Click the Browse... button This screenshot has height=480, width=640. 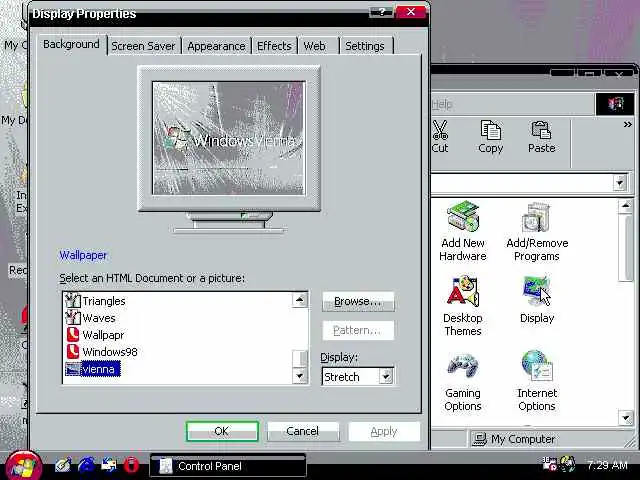[x=358, y=301]
